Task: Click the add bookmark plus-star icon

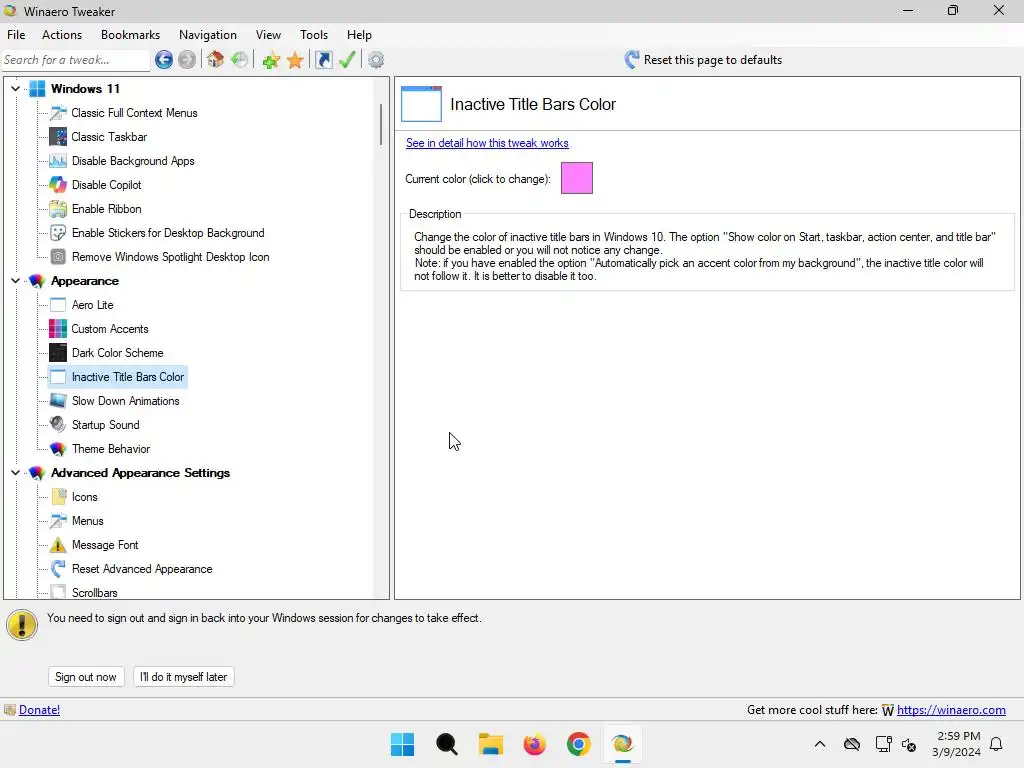Action: [x=271, y=60]
